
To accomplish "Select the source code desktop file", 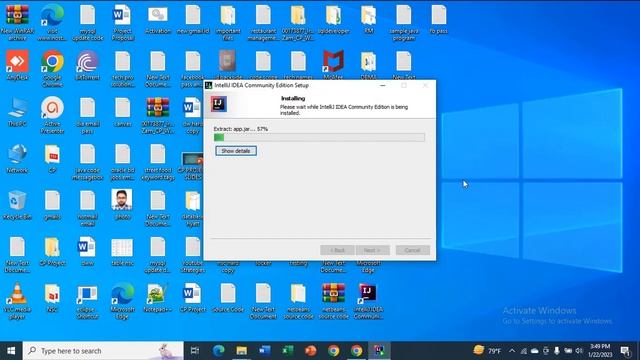I will point(228,298).
